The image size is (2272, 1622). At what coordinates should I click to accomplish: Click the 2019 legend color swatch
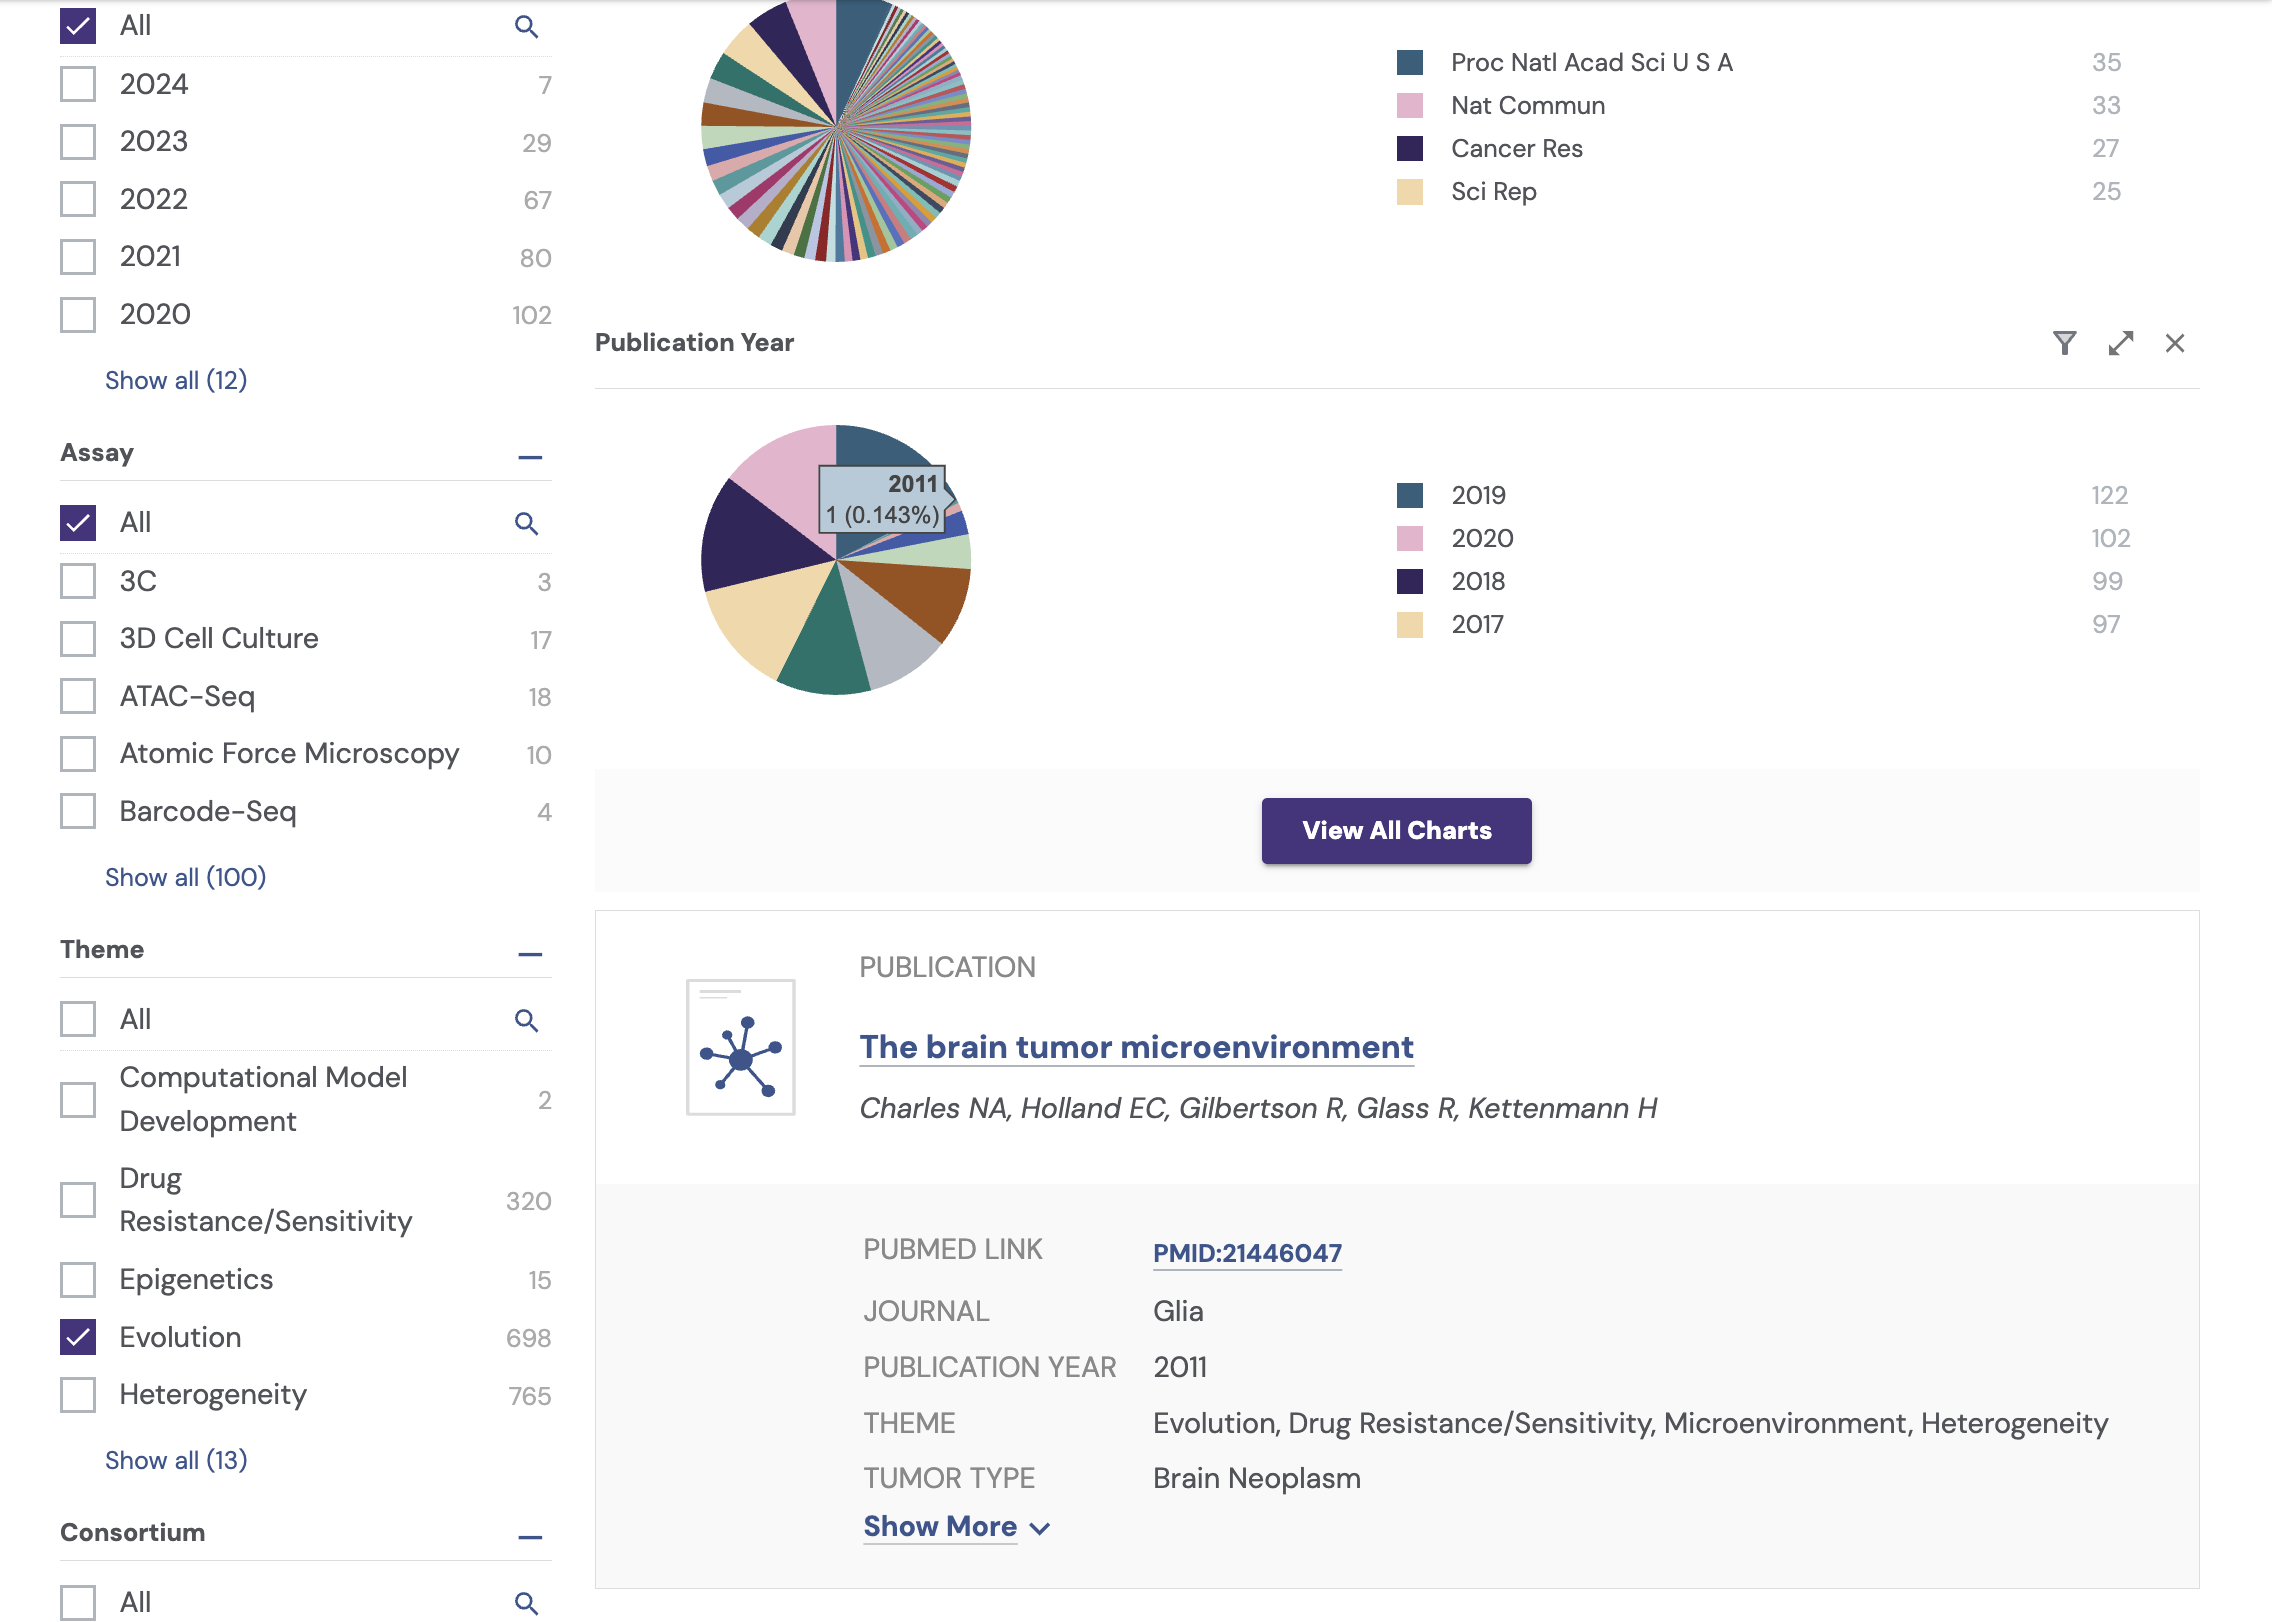[x=1409, y=495]
